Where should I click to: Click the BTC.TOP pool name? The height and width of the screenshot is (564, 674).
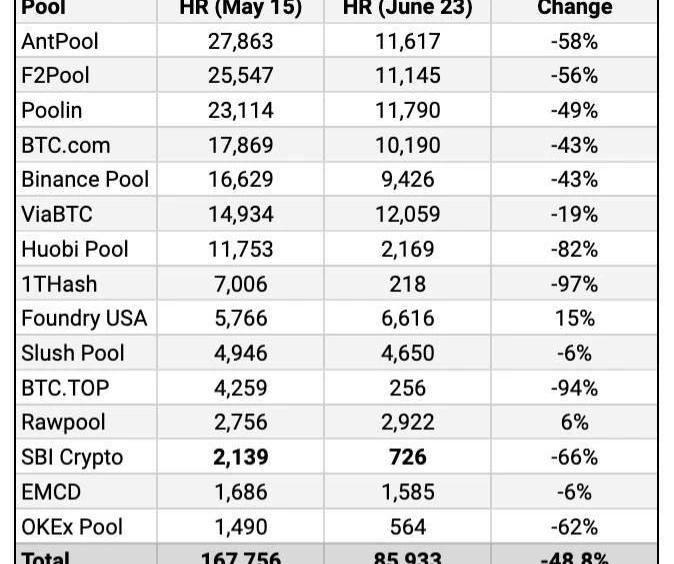click(x=66, y=388)
